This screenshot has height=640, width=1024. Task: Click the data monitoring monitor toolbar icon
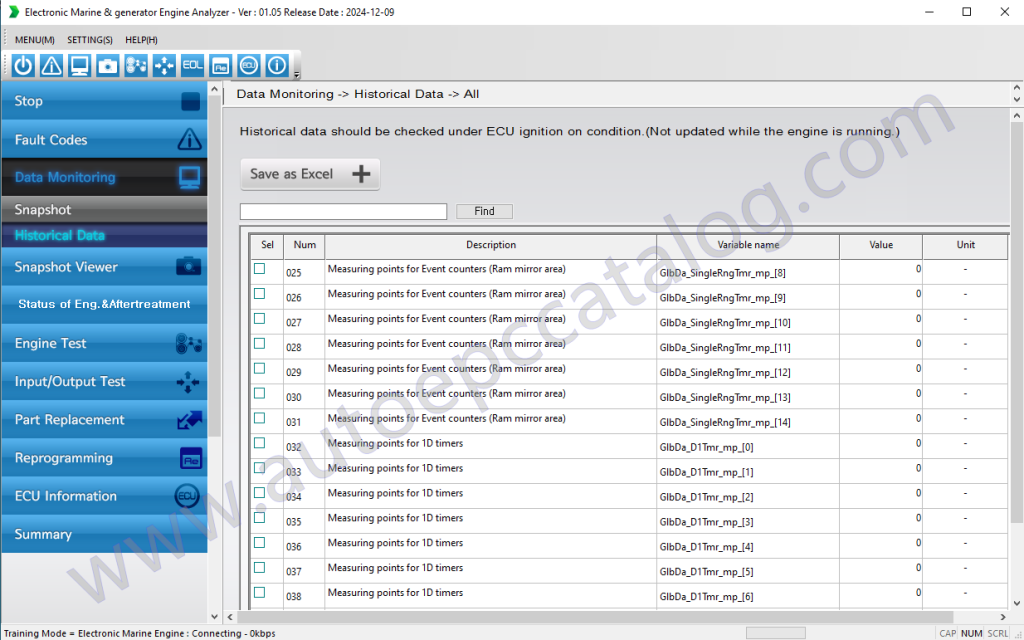pyautogui.click(x=80, y=65)
